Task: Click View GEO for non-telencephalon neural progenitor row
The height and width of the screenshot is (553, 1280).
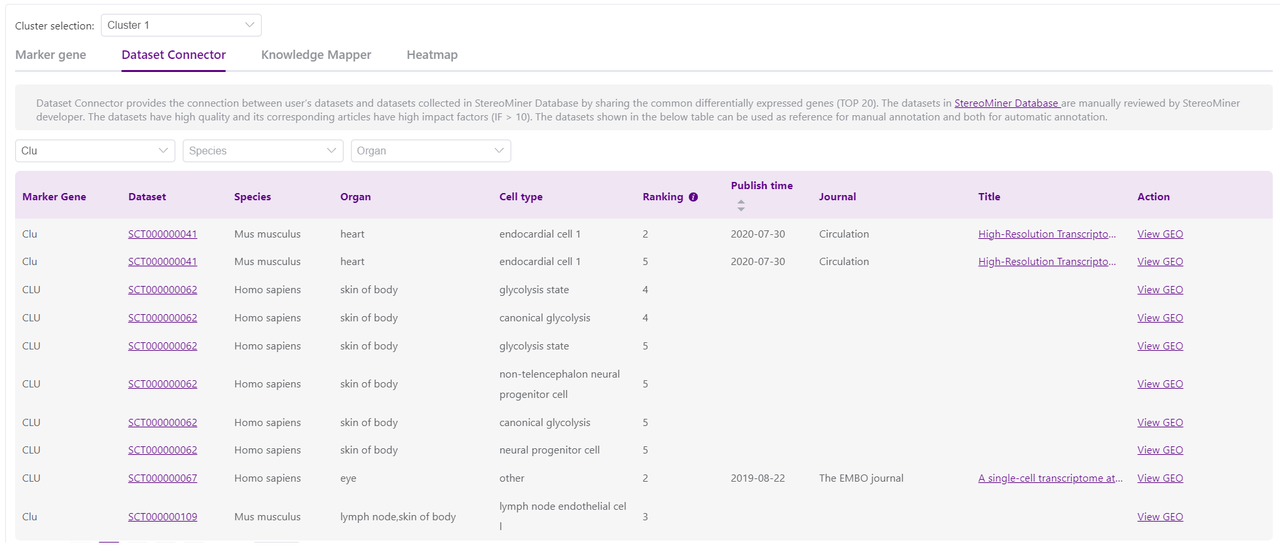Action: click(x=1160, y=384)
